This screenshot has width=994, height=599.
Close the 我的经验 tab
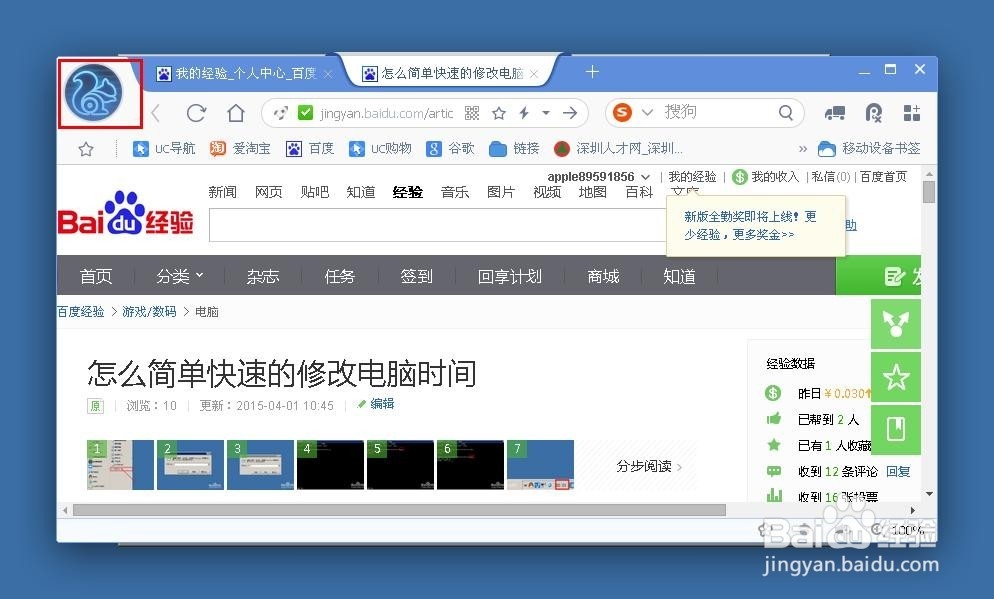click(328, 74)
